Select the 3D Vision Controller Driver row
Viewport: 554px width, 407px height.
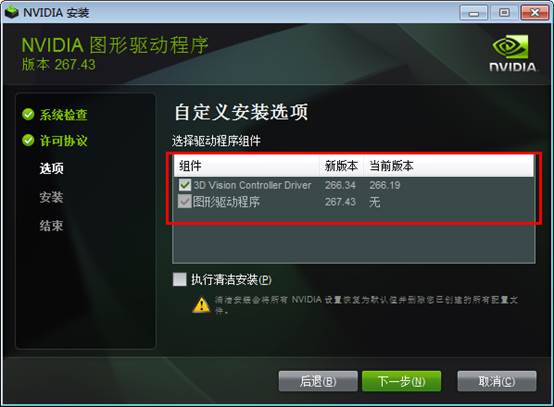354,185
